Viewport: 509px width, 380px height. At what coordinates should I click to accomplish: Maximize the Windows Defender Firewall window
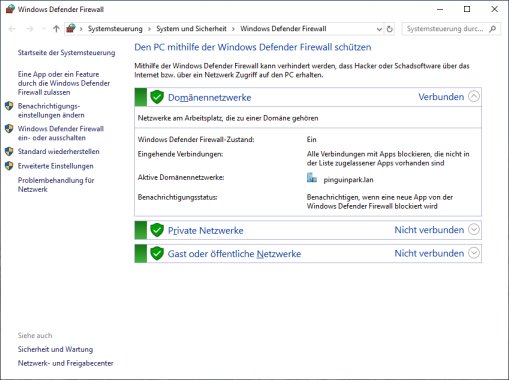[467, 9]
